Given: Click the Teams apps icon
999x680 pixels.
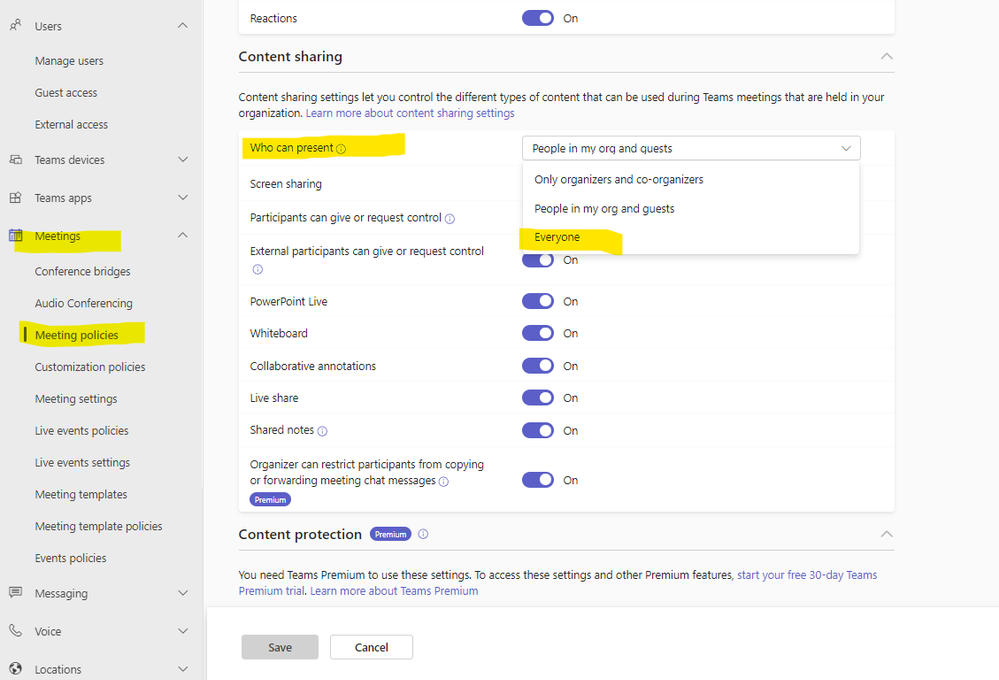Looking at the screenshot, I should click(x=15, y=198).
